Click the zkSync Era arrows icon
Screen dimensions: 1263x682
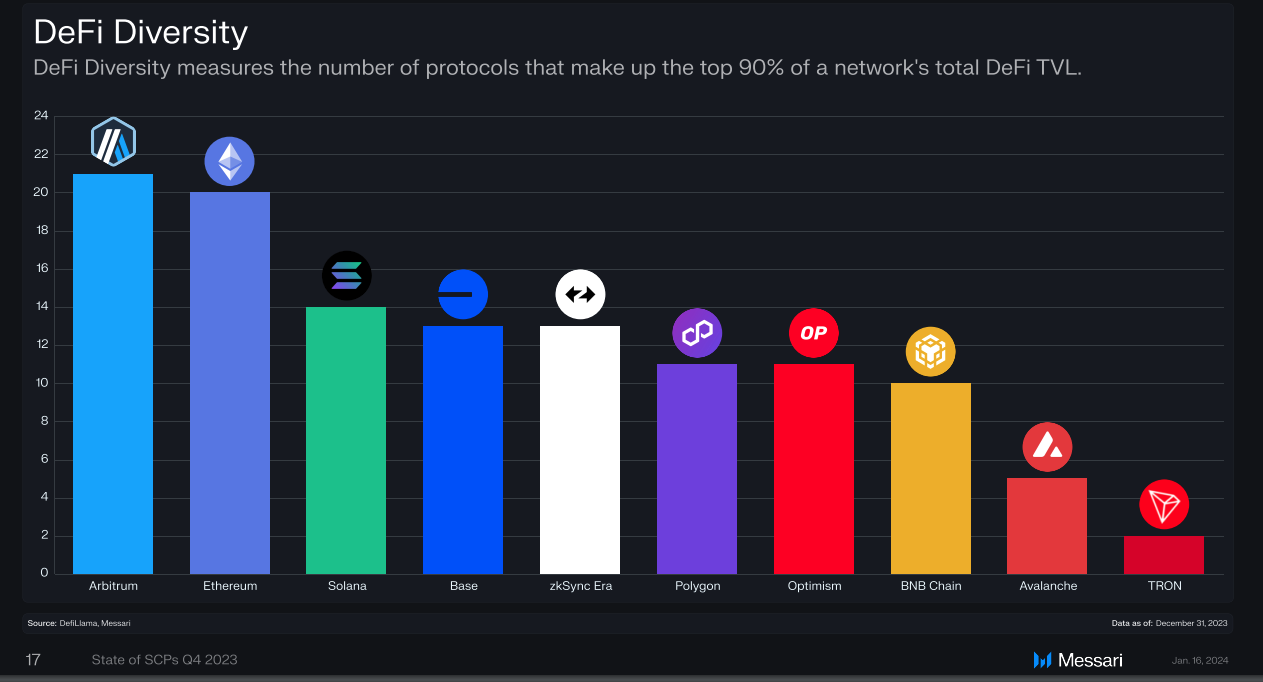580,295
